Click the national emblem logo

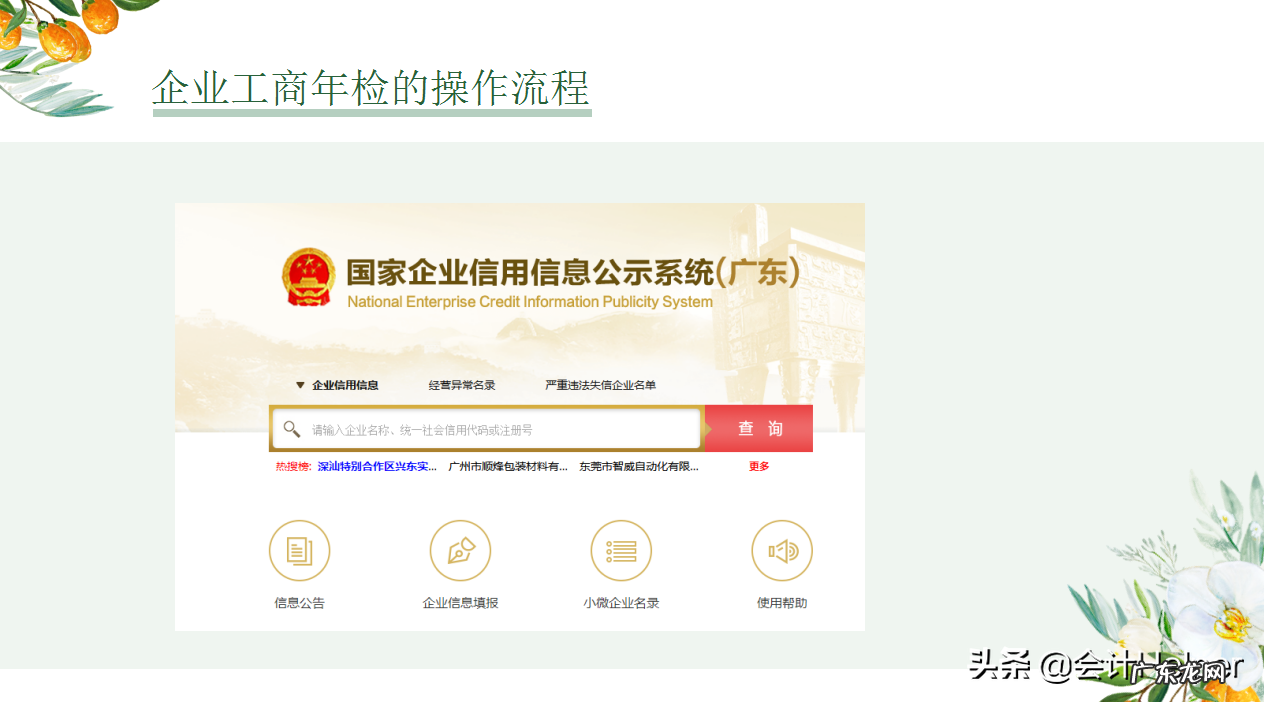[x=309, y=277]
